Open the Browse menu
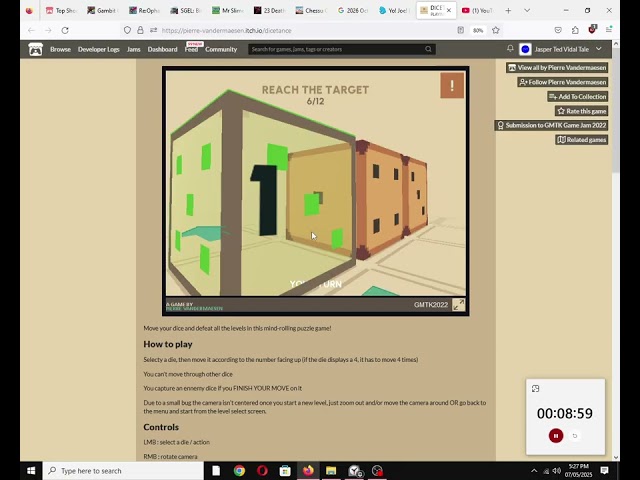Image resolution: width=640 pixels, height=480 pixels. click(60, 49)
